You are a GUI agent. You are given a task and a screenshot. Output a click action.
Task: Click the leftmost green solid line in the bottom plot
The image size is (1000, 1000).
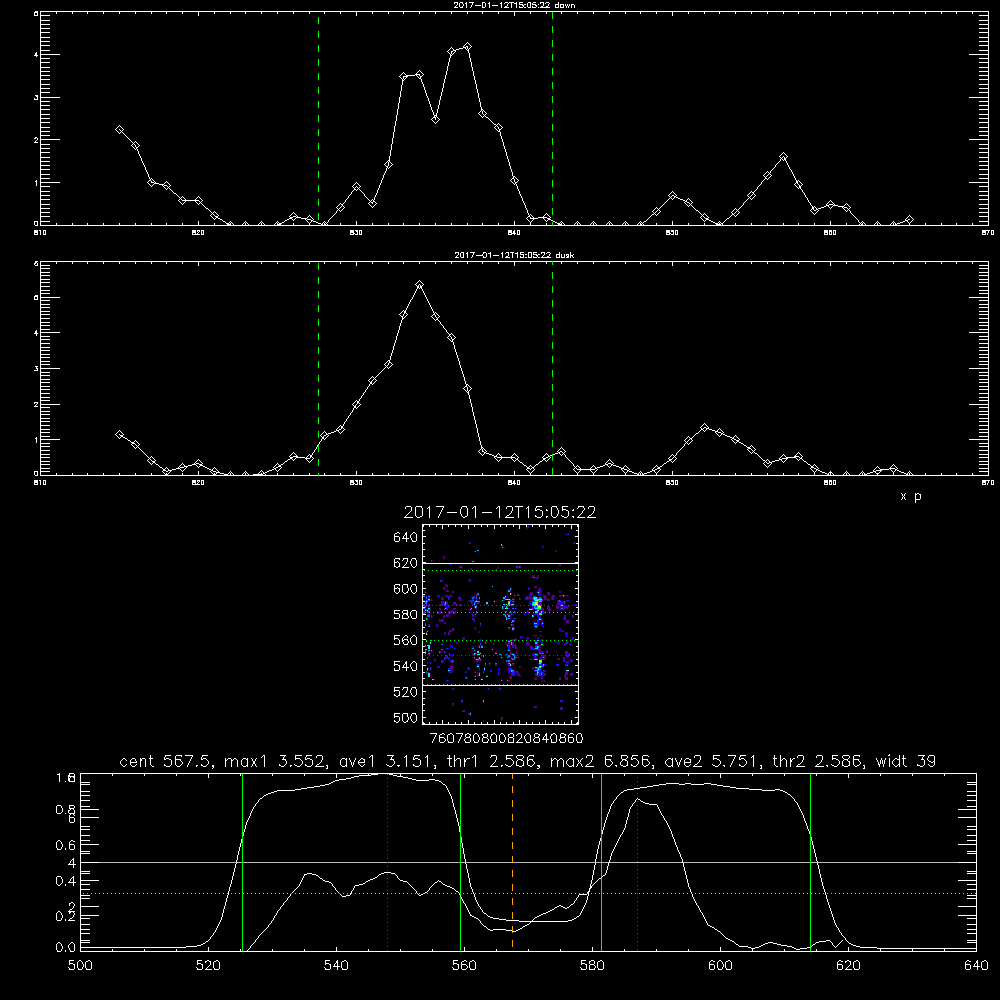[x=242, y=861]
